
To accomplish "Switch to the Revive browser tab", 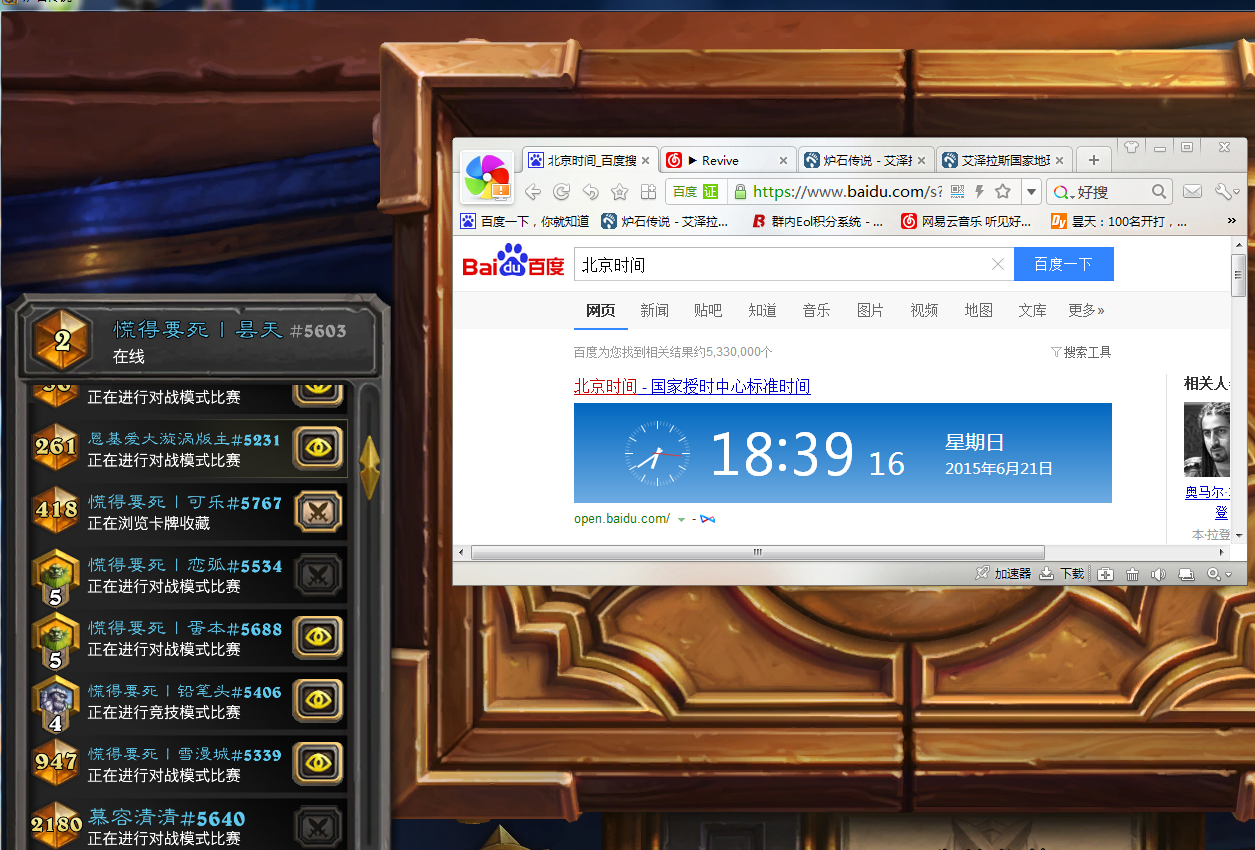I will point(729,160).
